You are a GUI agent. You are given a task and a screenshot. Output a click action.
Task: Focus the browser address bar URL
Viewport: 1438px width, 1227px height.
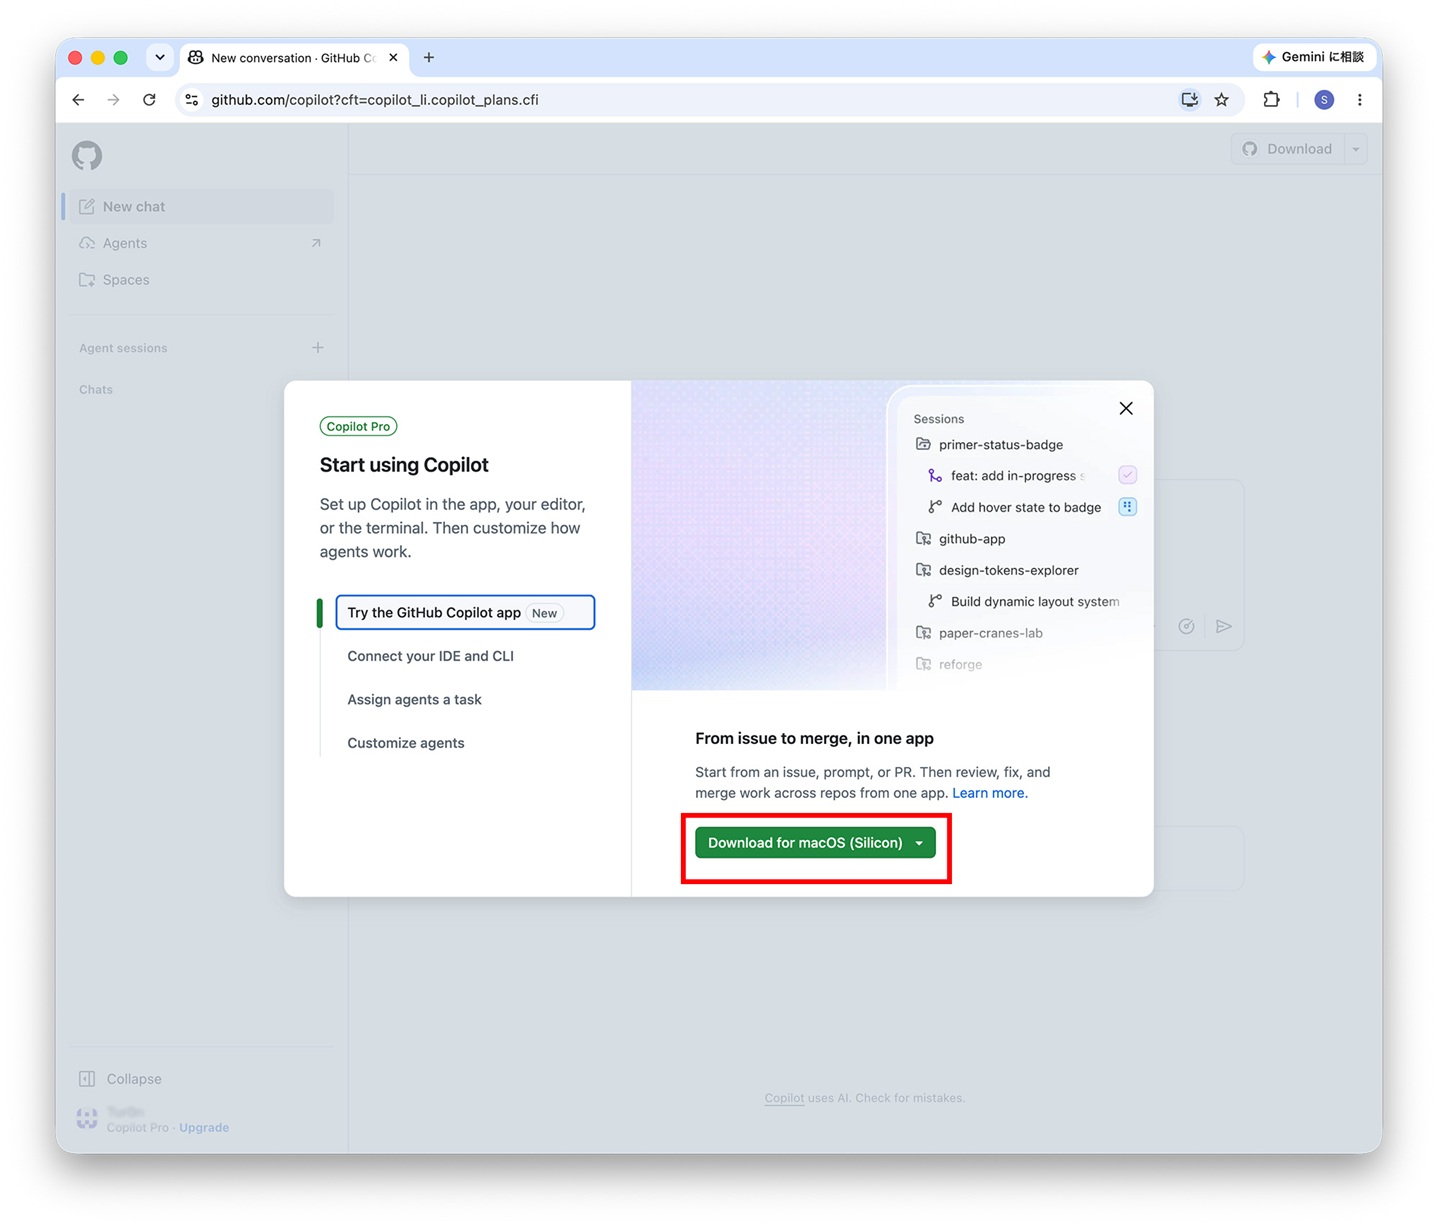pyautogui.click(x=375, y=100)
